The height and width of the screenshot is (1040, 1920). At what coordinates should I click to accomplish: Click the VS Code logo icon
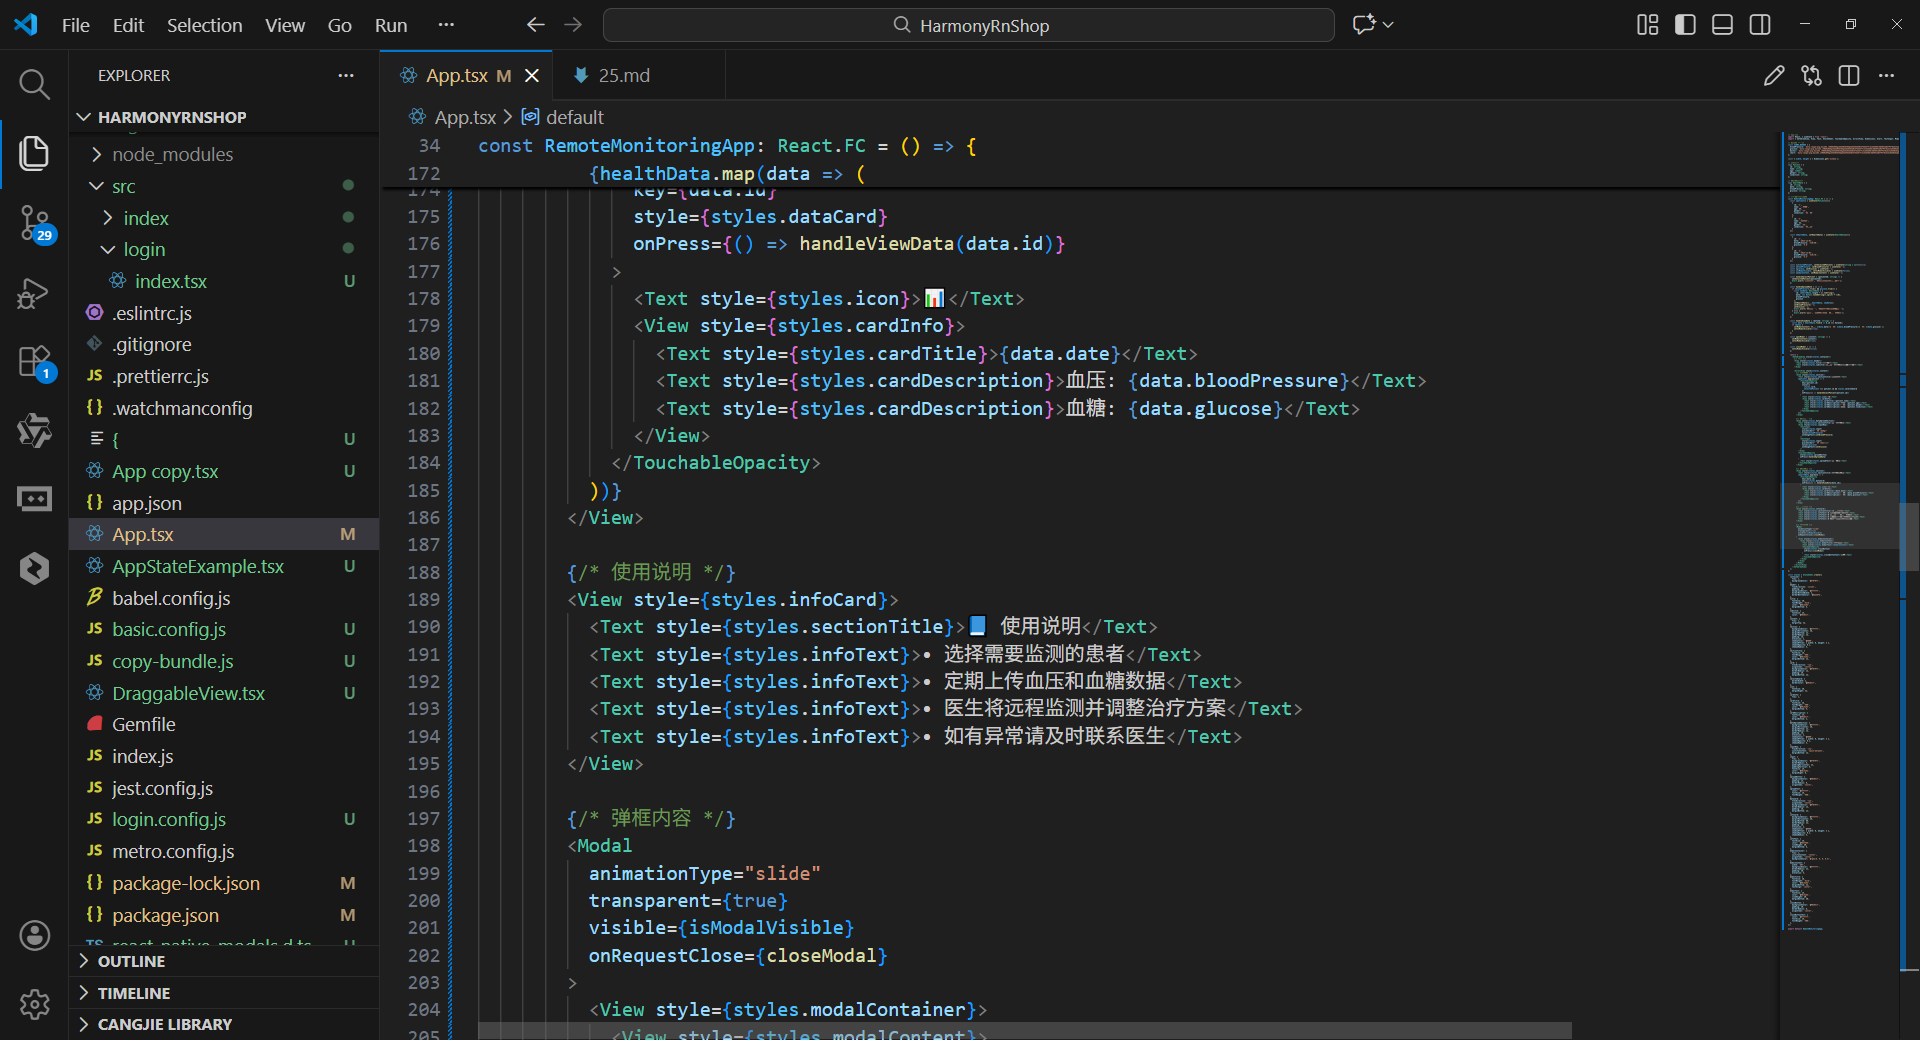[26, 25]
